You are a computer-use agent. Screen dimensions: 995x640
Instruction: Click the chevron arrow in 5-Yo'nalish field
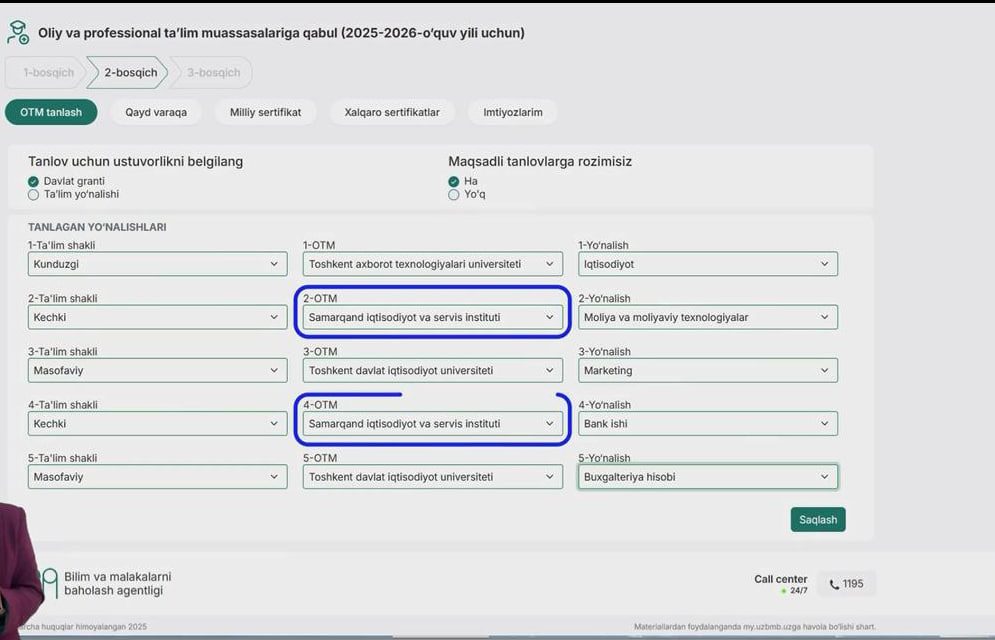click(824, 477)
